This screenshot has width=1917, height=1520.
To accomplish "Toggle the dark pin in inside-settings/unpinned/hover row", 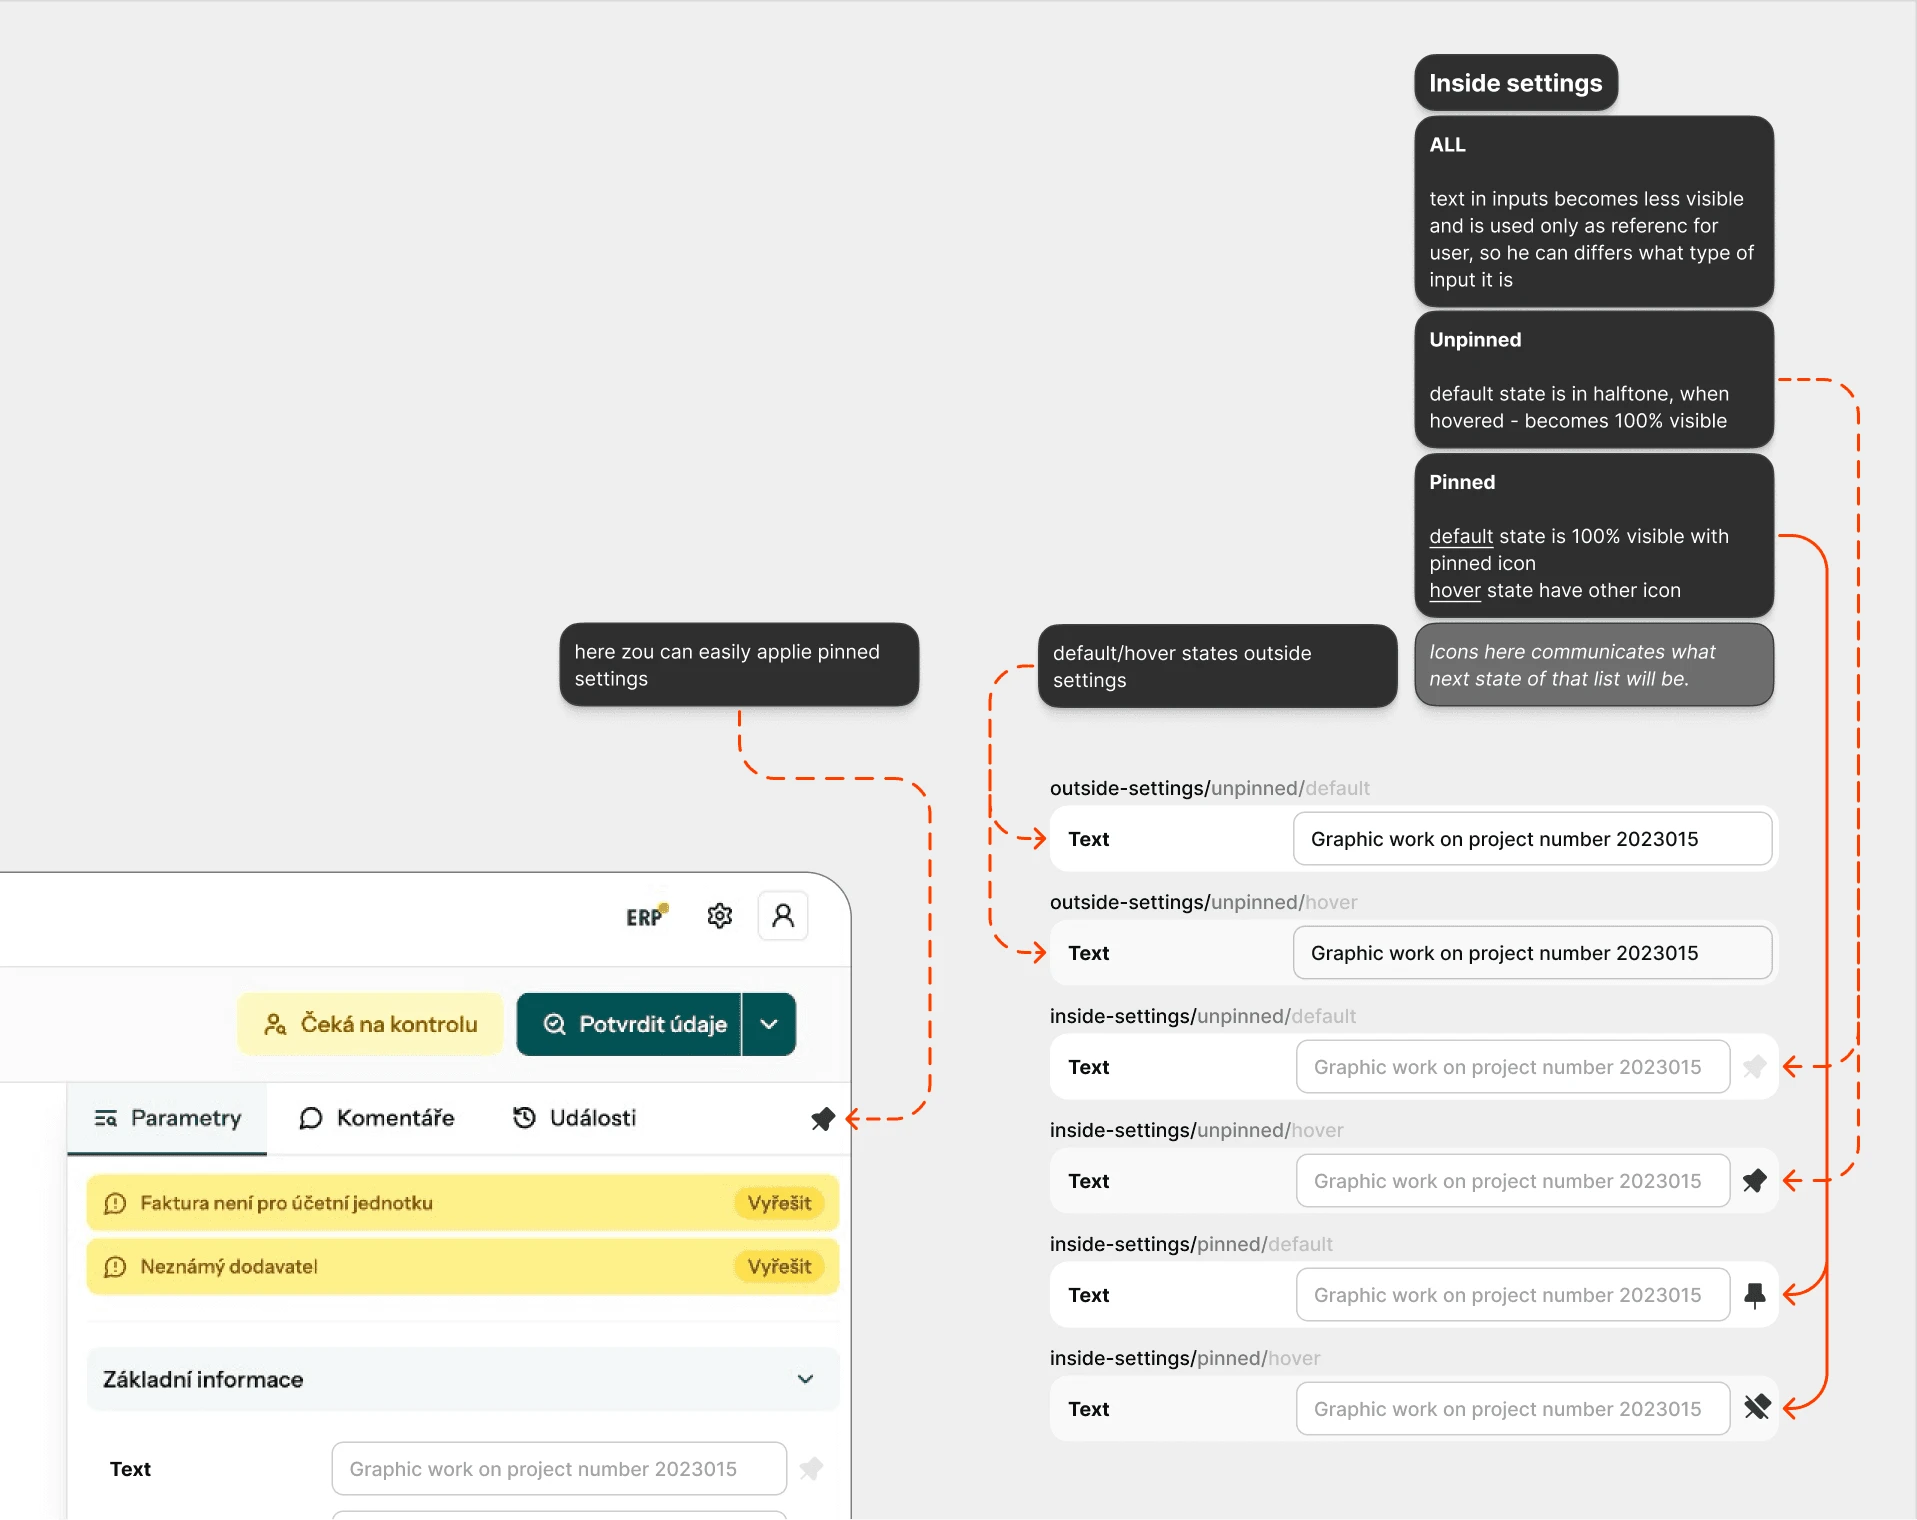I will click(1754, 1181).
